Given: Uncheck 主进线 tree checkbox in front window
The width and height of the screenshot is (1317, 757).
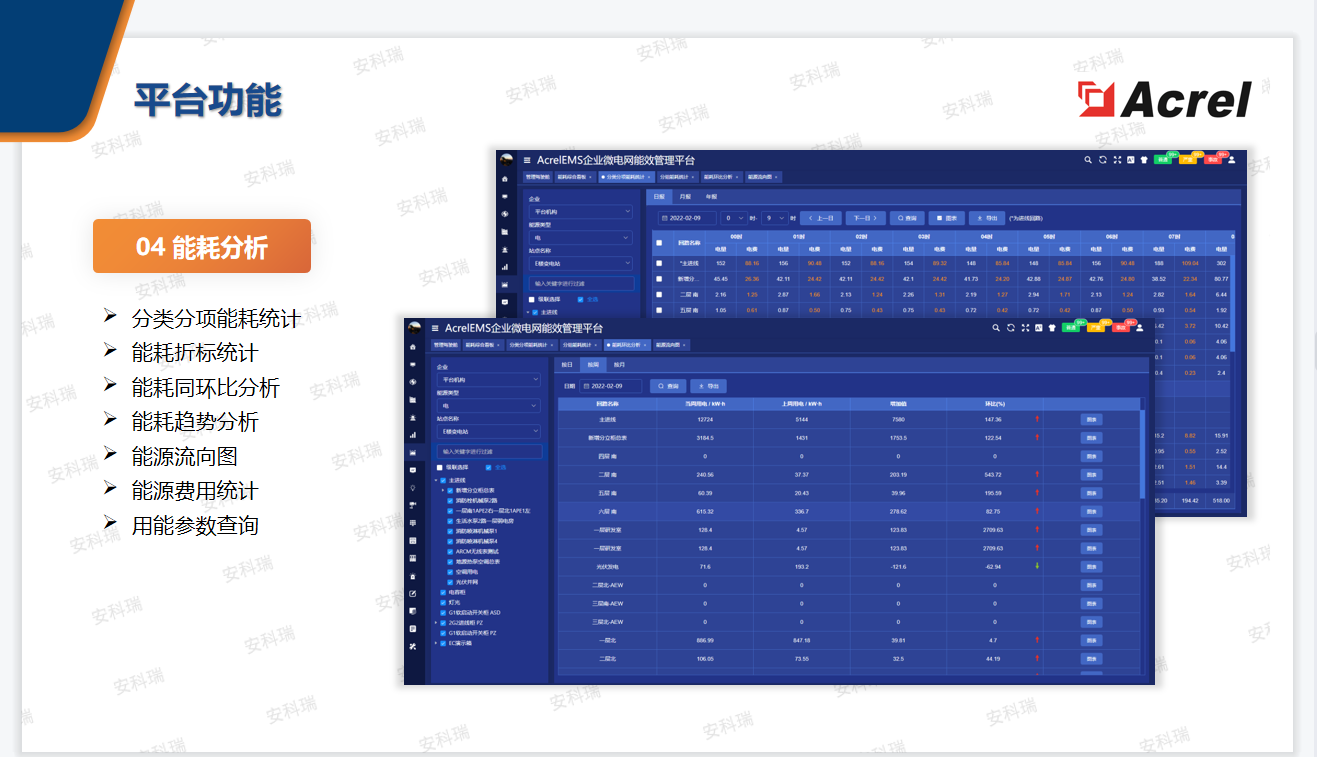Looking at the screenshot, I should point(443,480).
